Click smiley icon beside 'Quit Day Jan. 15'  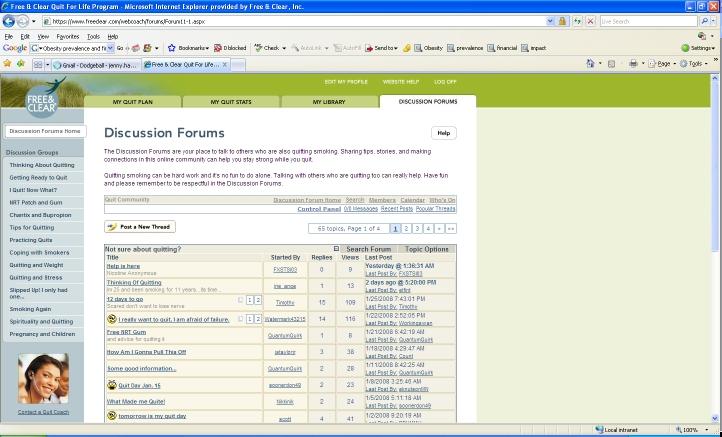(111, 384)
